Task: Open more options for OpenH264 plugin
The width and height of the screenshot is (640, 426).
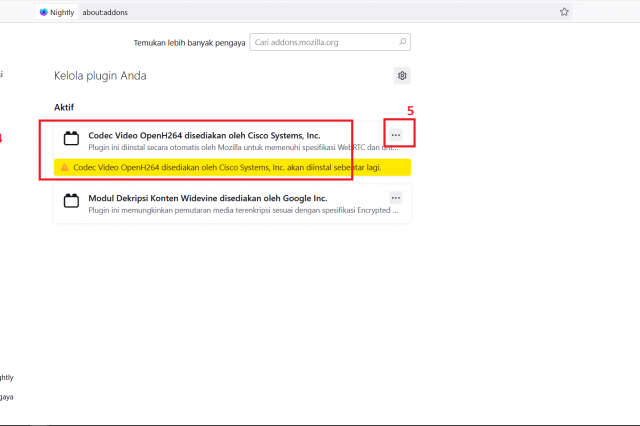Action: (x=397, y=135)
